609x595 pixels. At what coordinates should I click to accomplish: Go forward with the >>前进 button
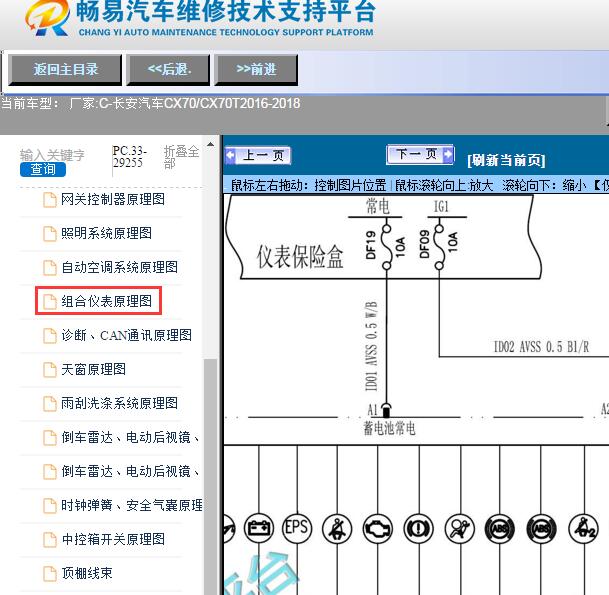click(x=256, y=70)
